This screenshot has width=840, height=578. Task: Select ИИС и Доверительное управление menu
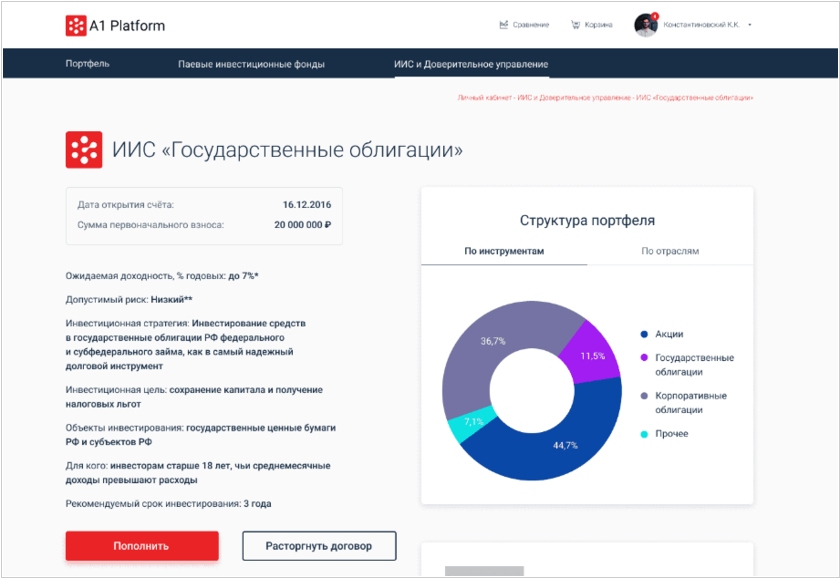tap(471, 64)
